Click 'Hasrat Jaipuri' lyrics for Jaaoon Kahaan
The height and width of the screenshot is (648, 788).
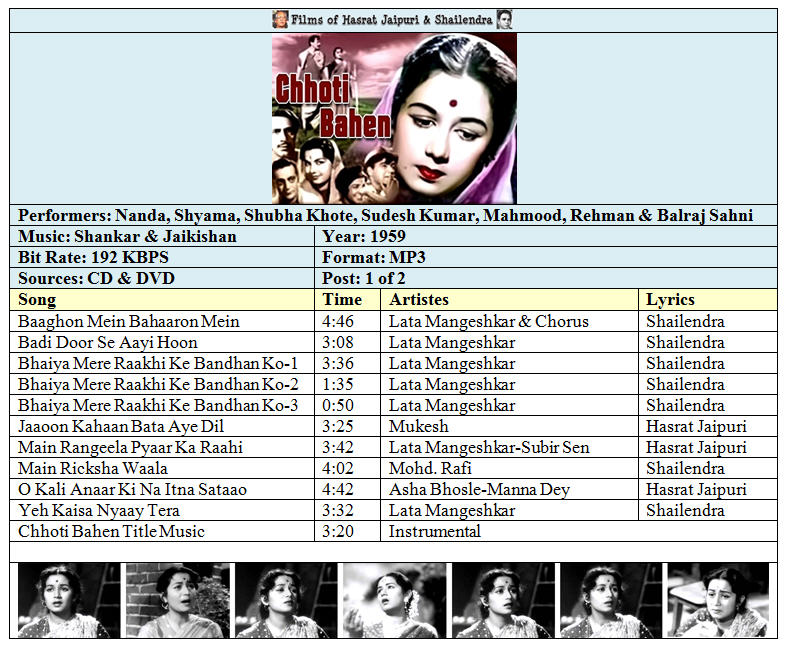click(697, 426)
